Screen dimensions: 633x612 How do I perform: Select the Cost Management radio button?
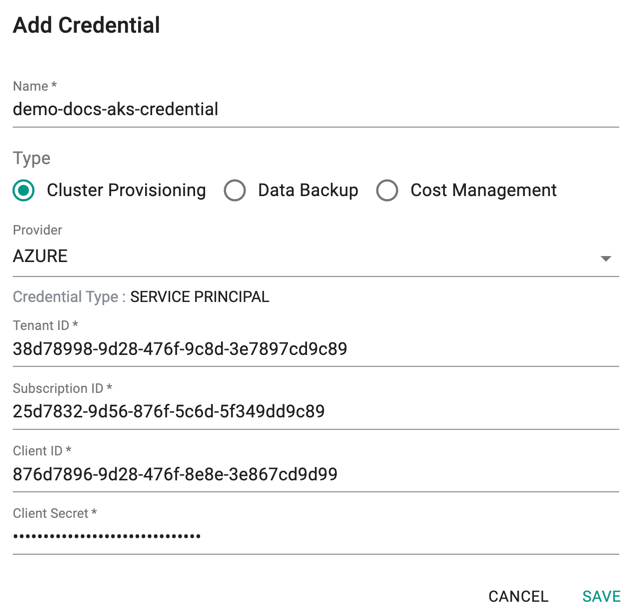point(387,190)
